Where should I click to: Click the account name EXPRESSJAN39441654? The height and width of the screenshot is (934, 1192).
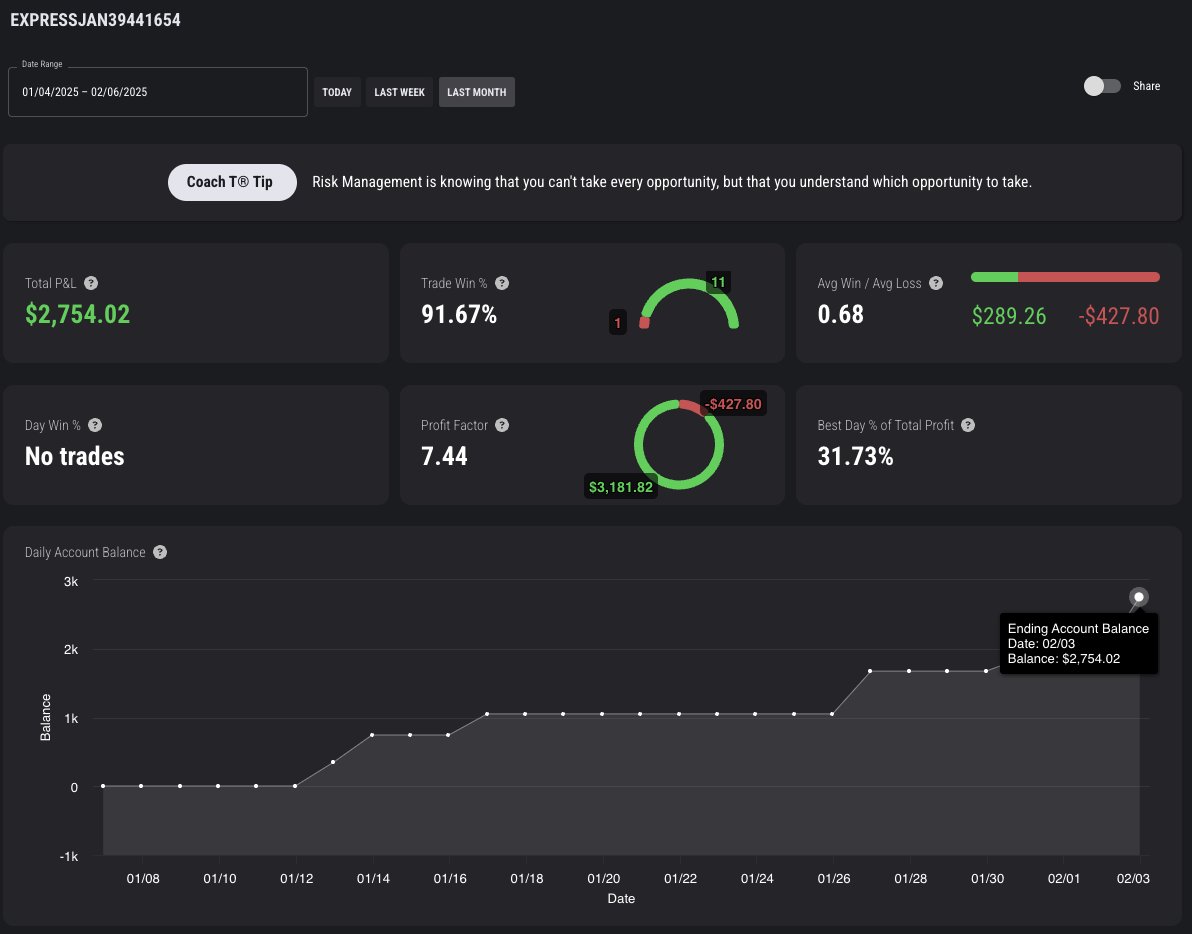tap(96, 21)
